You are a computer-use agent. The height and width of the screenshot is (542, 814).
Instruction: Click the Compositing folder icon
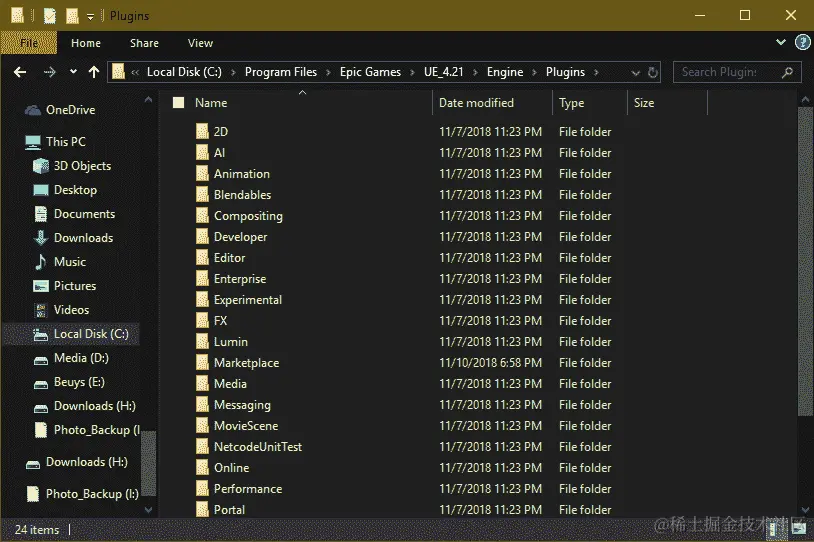[x=202, y=215]
